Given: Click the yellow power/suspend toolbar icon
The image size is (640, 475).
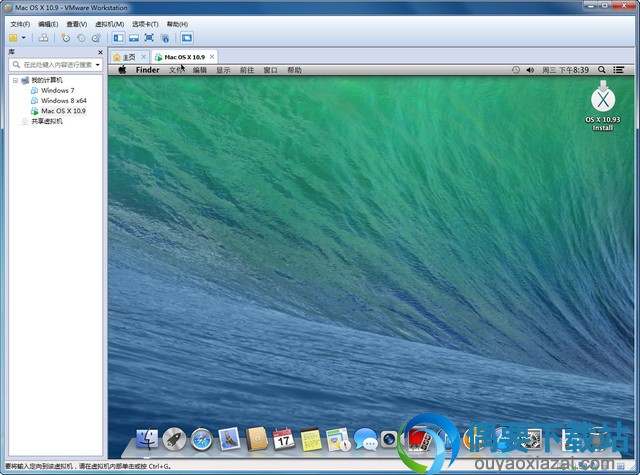Looking at the screenshot, I should pos(13,38).
